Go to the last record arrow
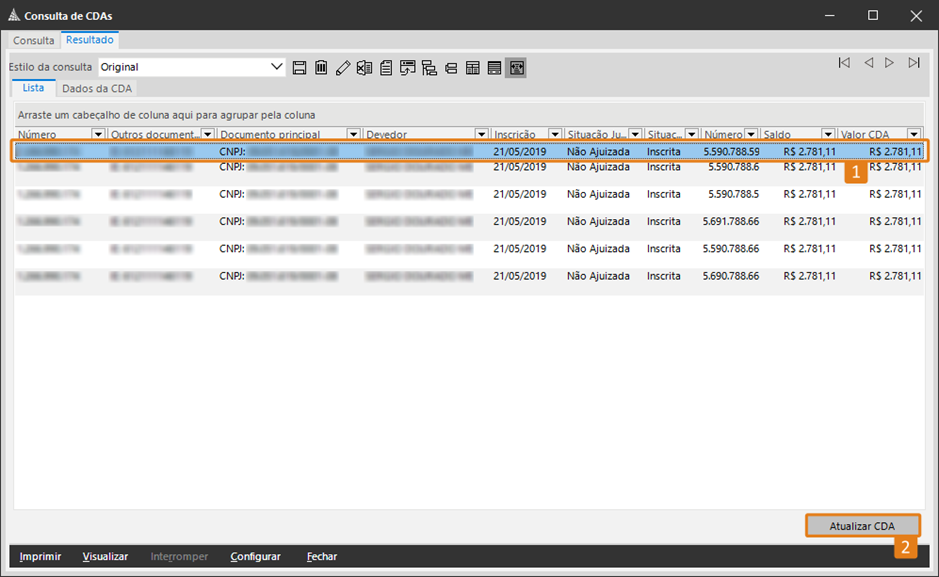 tap(914, 63)
